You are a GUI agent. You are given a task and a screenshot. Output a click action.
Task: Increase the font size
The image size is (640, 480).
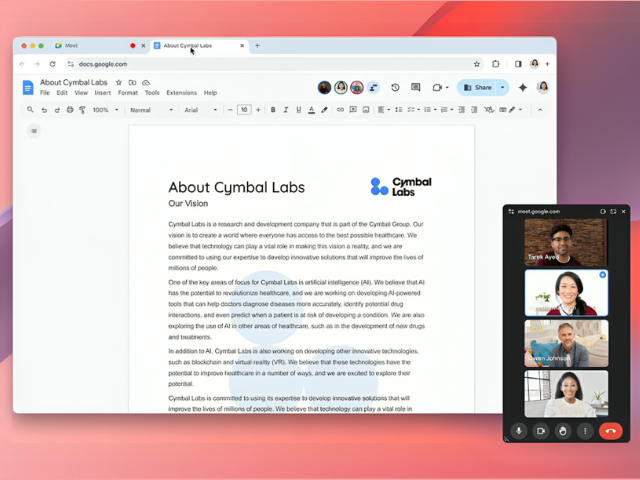click(x=258, y=110)
